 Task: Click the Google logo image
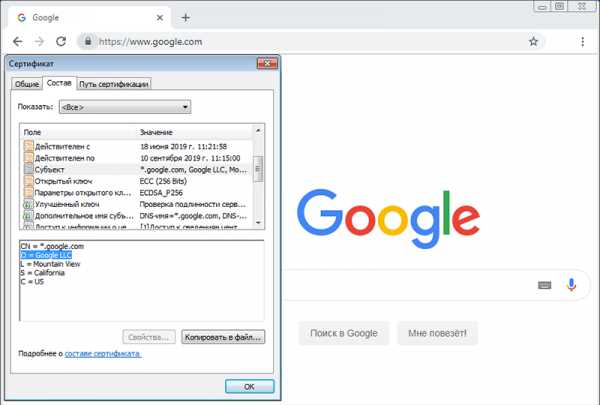(388, 219)
